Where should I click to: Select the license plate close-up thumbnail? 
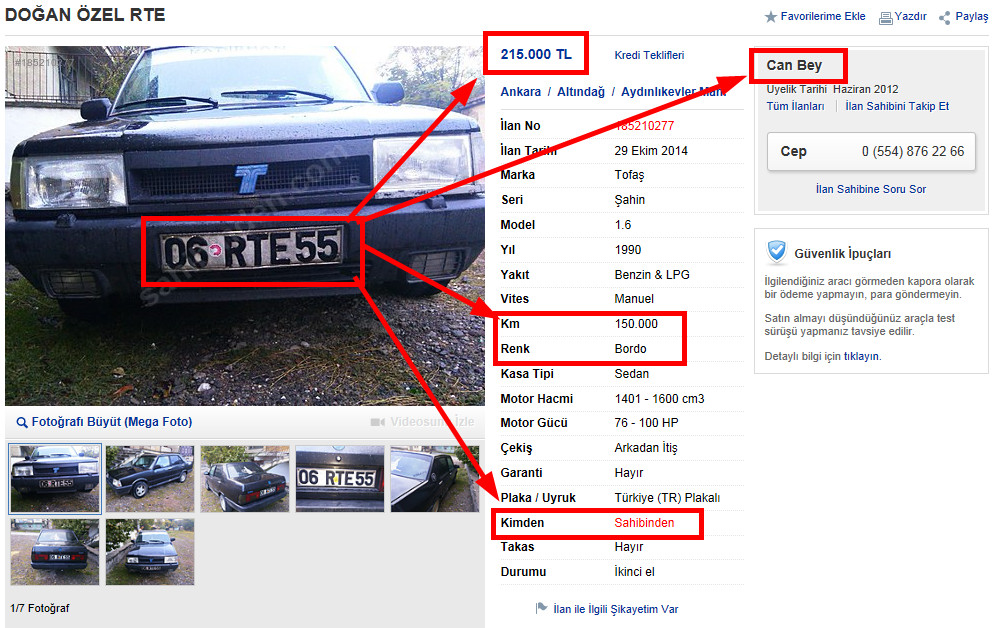coord(339,479)
